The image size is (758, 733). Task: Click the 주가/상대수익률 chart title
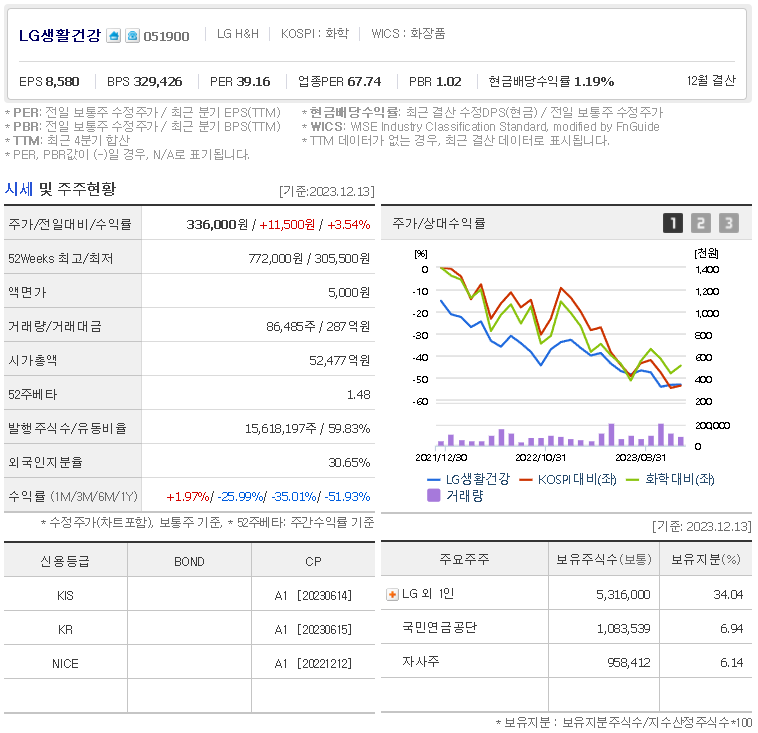coord(439,223)
